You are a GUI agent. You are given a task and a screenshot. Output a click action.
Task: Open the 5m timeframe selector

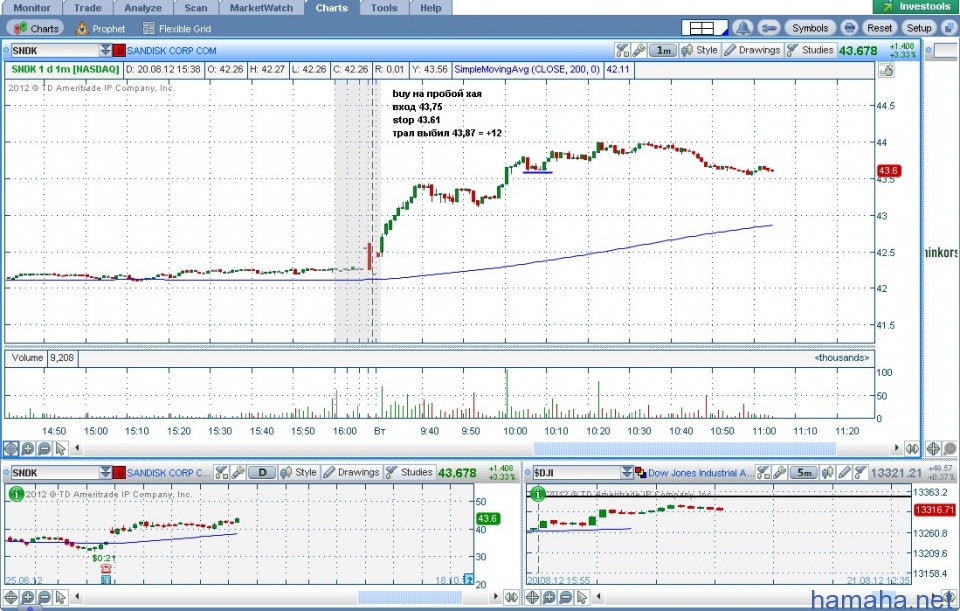point(804,472)
